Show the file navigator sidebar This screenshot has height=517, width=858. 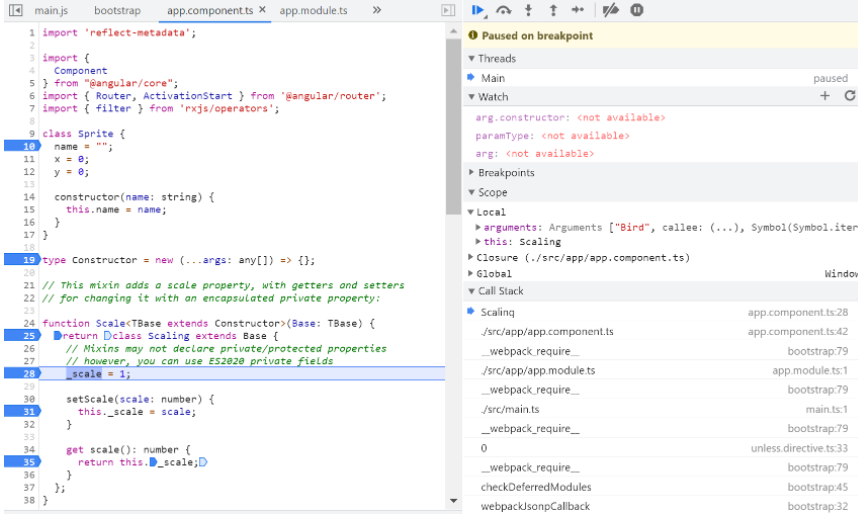(15, 10)
